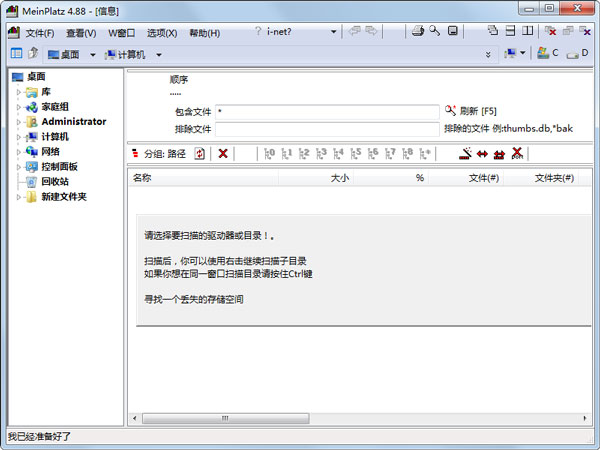Open the W窗口 menu
Viewport: 600px width, 450px height.
tap(122, 33)
